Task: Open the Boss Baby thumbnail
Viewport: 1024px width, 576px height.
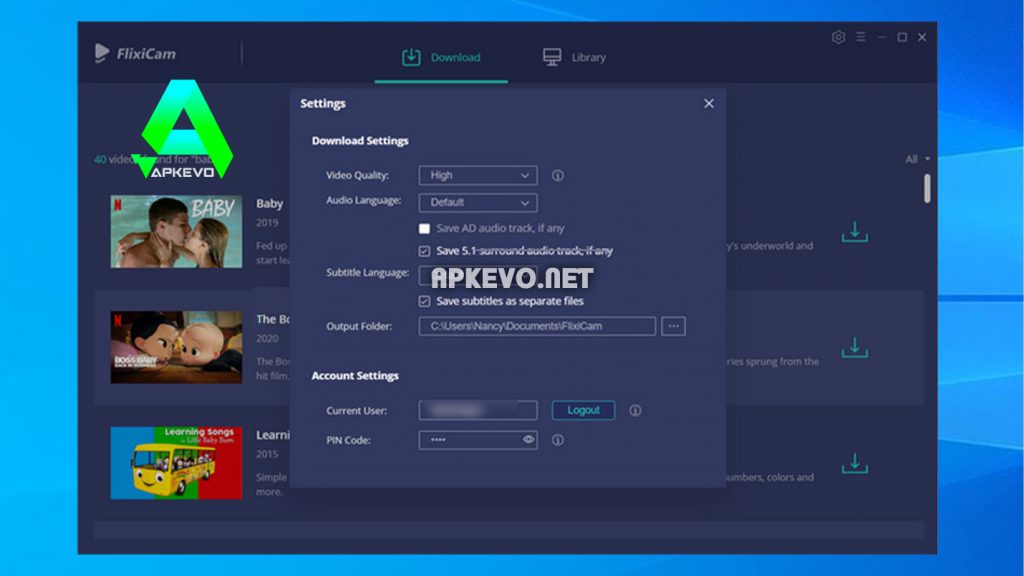Action: (x=176, y=347)
